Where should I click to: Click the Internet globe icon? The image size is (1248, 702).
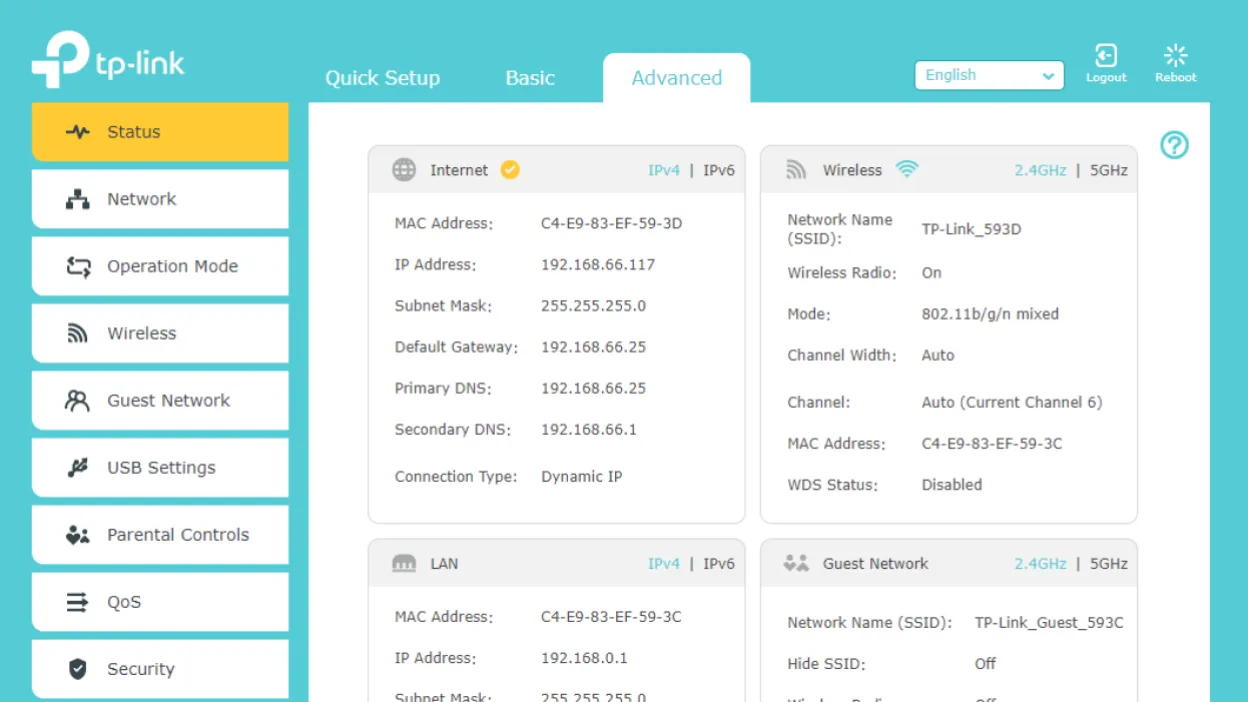[404, 170]
